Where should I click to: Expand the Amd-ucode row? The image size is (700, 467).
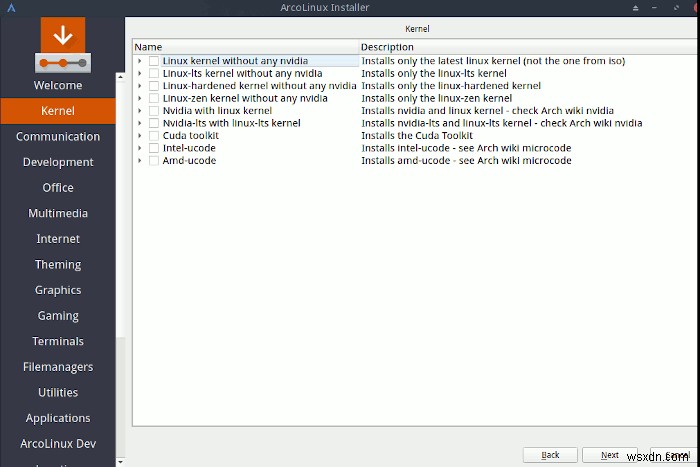point(140,161)
